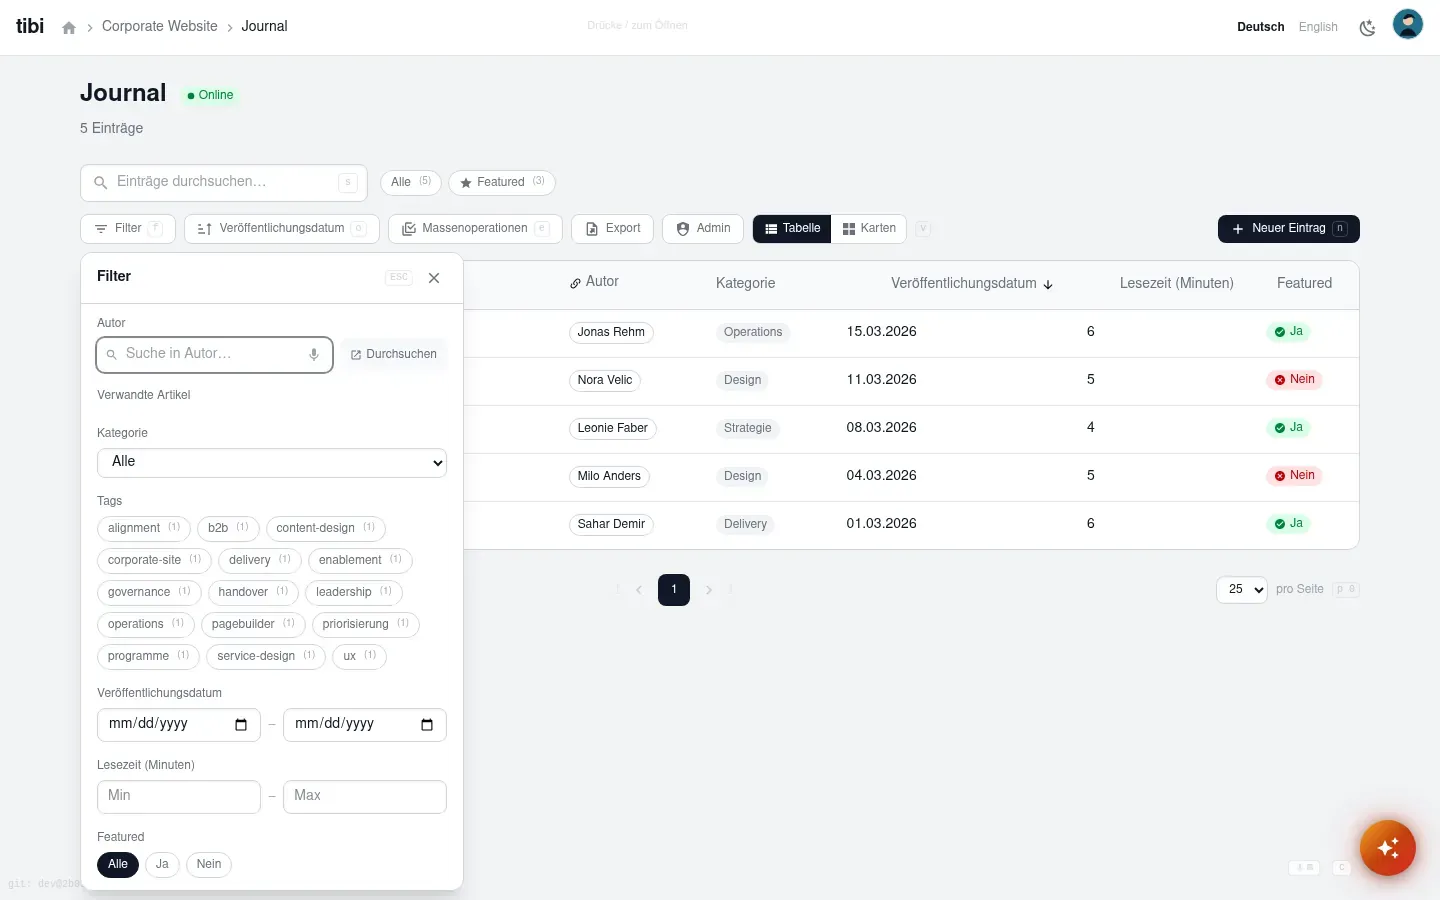Focus the Suche in Autor field

[214, 355]
